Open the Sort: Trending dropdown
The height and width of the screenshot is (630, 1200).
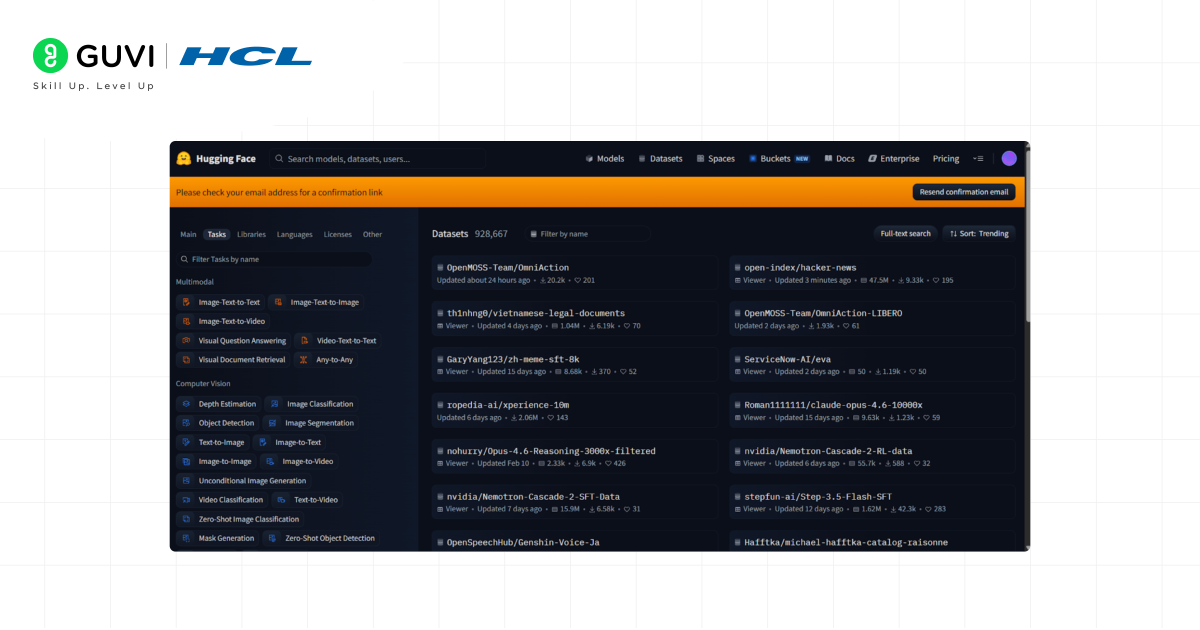point(979,234)
